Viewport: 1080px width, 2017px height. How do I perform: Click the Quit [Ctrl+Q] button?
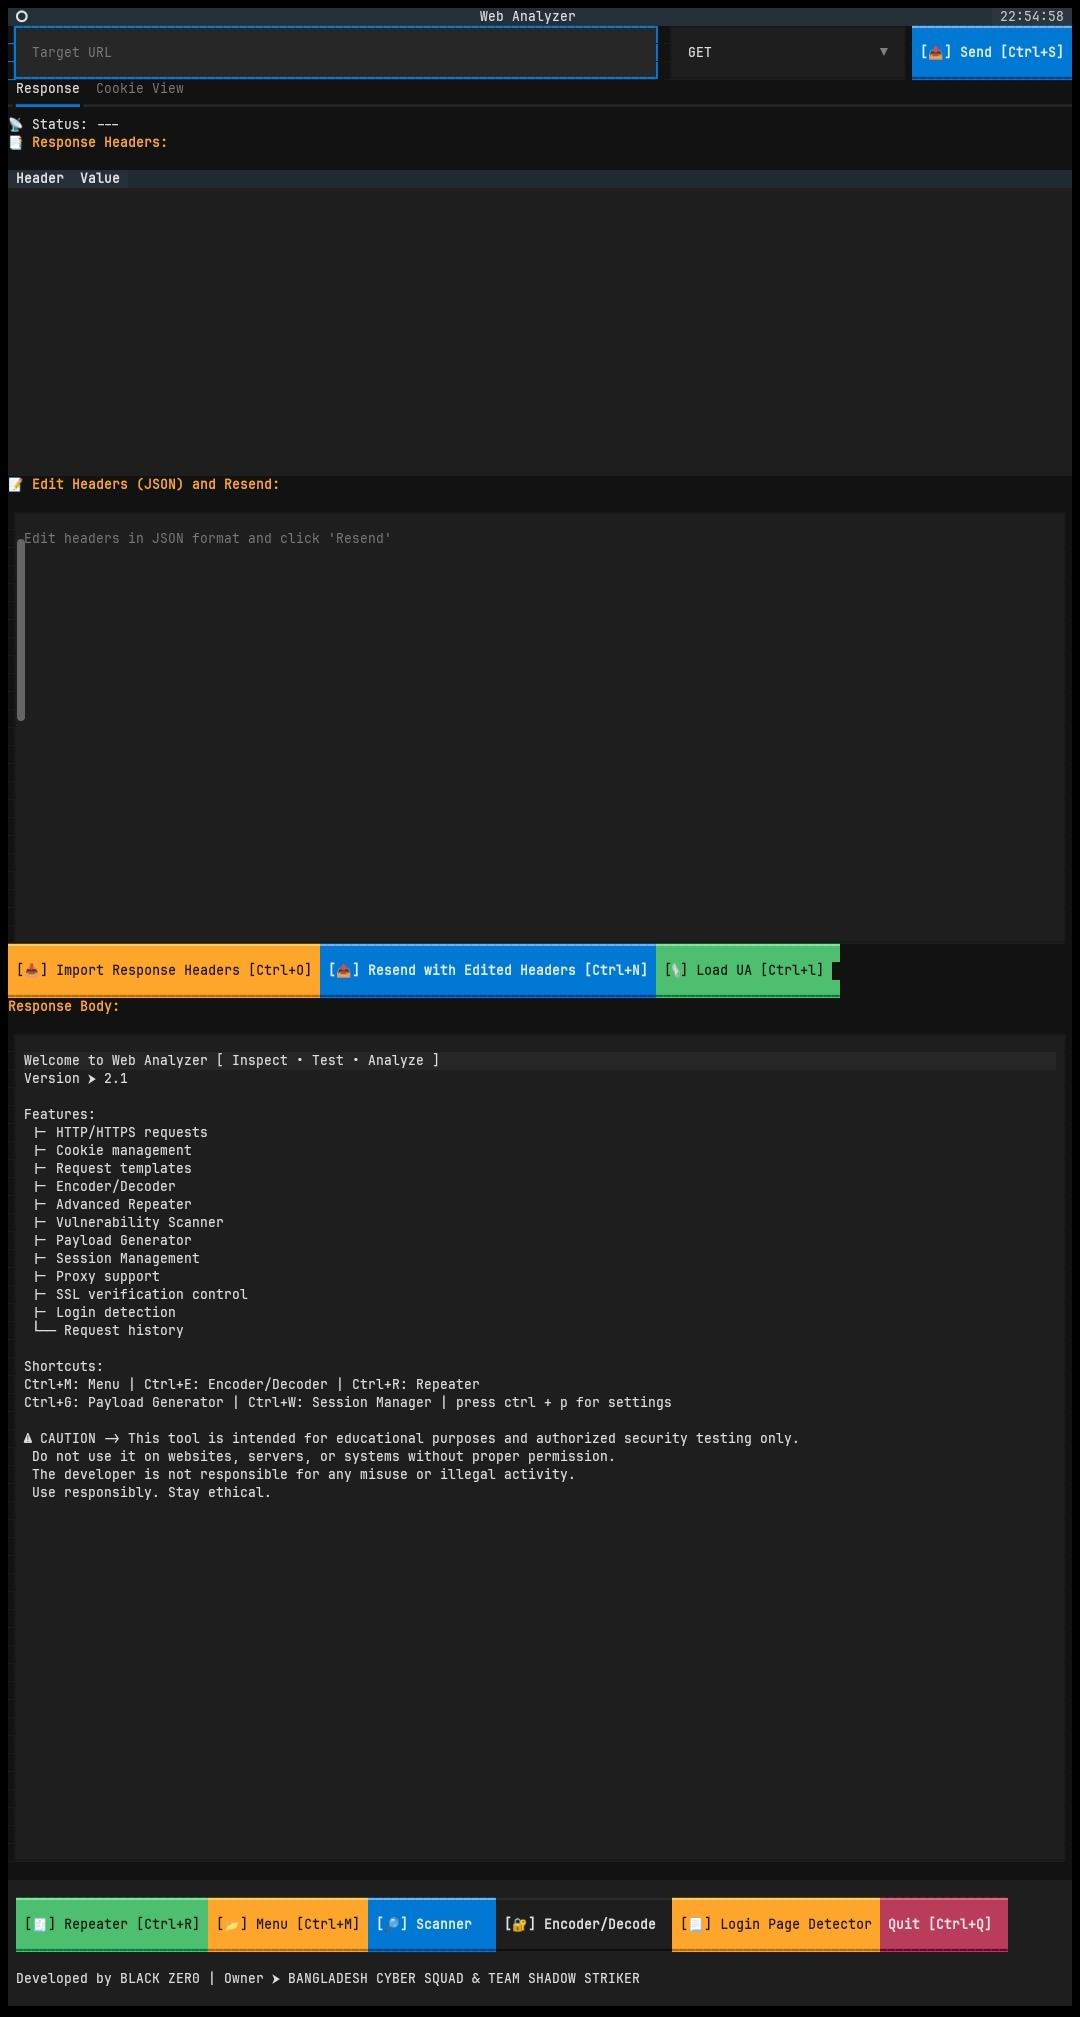tap(944, 1924)
